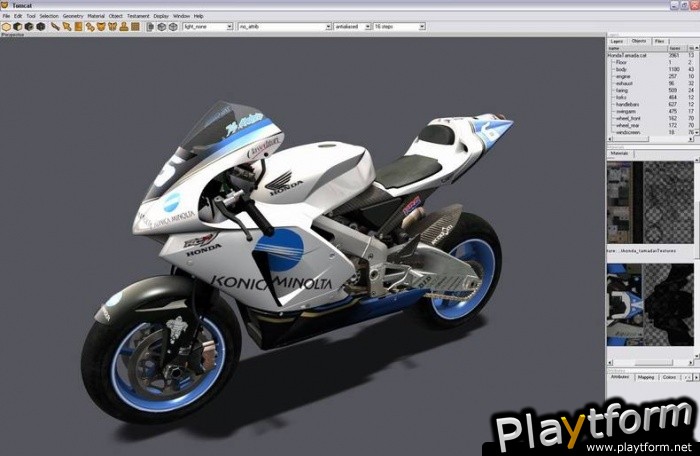Open the Window menu
This screenshot has height=456, width=700.
[181, 16]
